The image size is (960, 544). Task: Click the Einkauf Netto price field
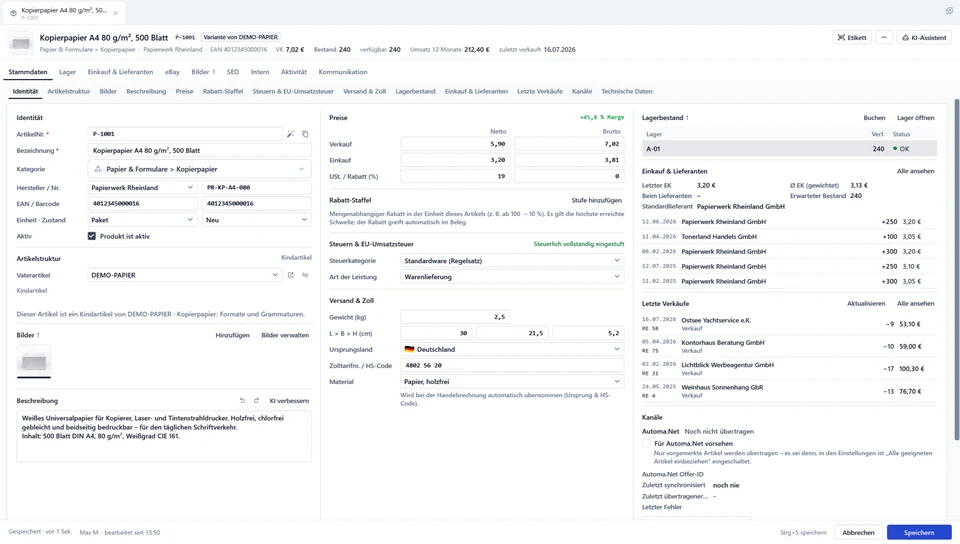point(456,160)
